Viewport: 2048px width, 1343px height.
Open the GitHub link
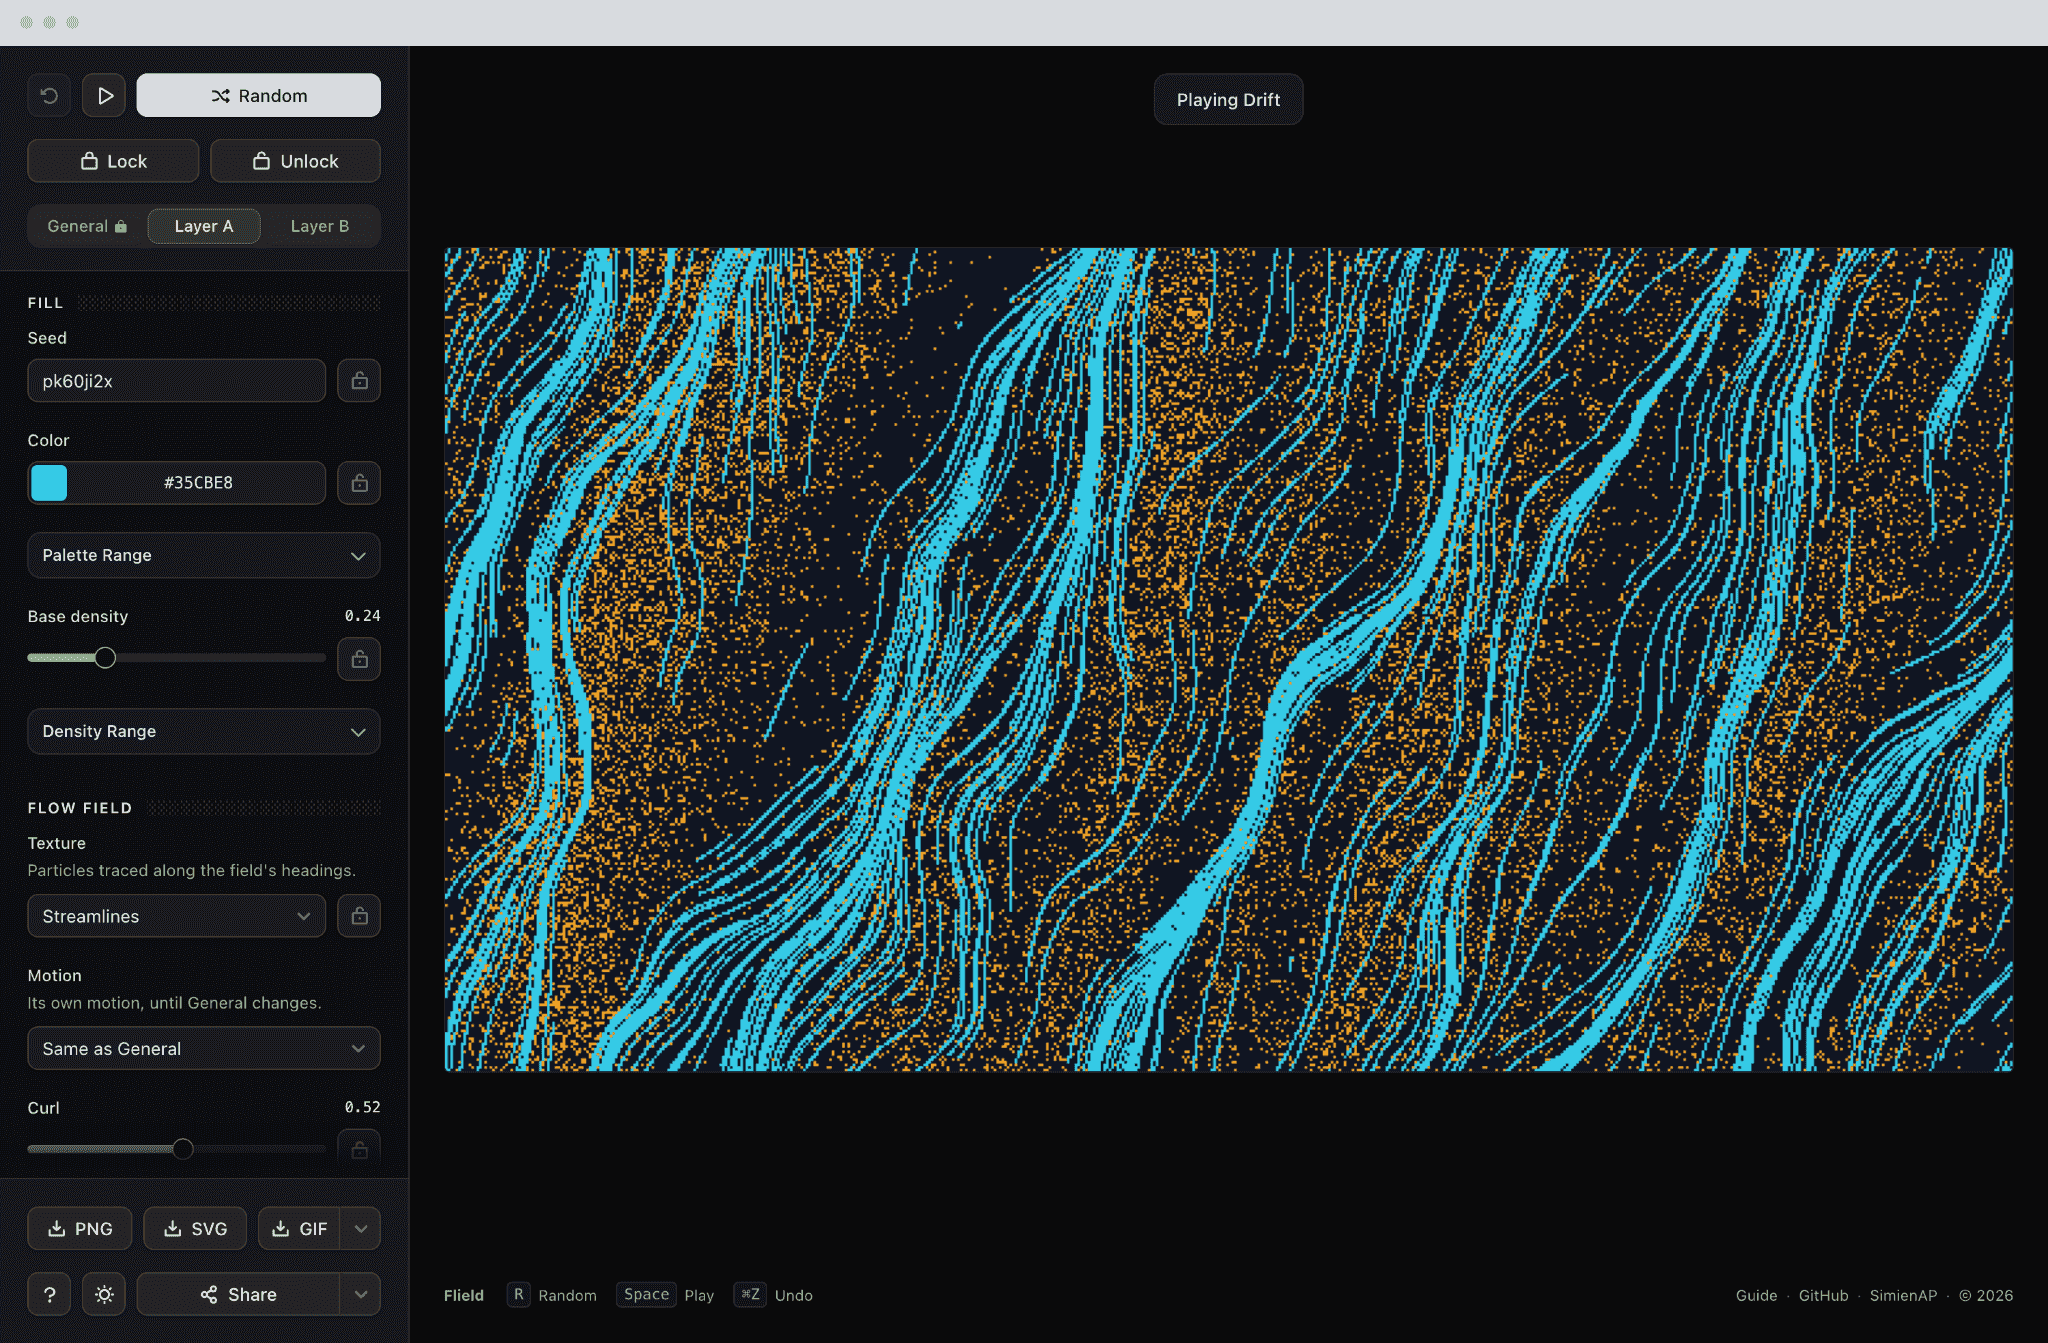pyautogui.click(x=1823, y=1295)
